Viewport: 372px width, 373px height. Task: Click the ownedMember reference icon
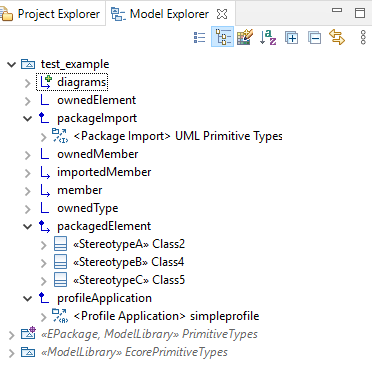tap(44, 154)
